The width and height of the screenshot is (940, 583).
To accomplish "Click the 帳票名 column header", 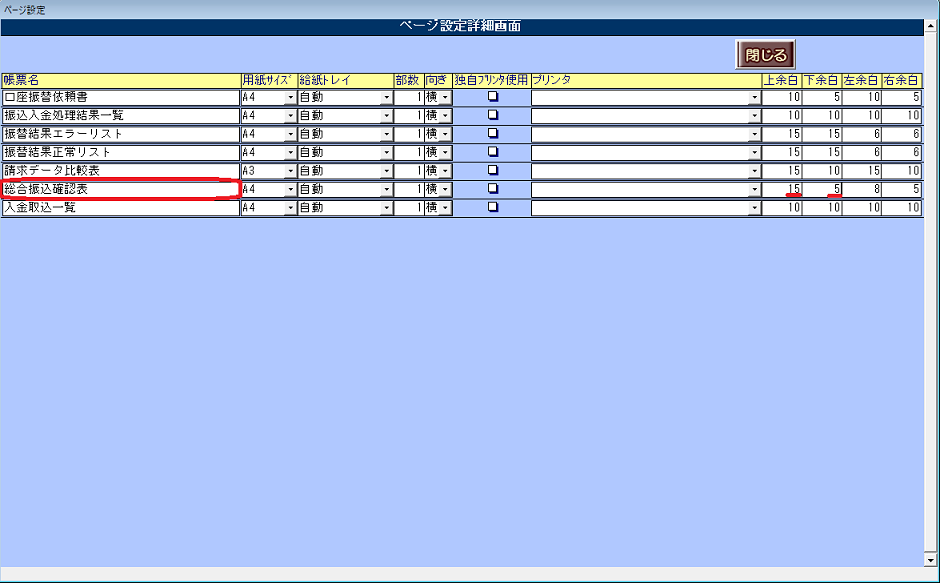I will coord(120,79).
